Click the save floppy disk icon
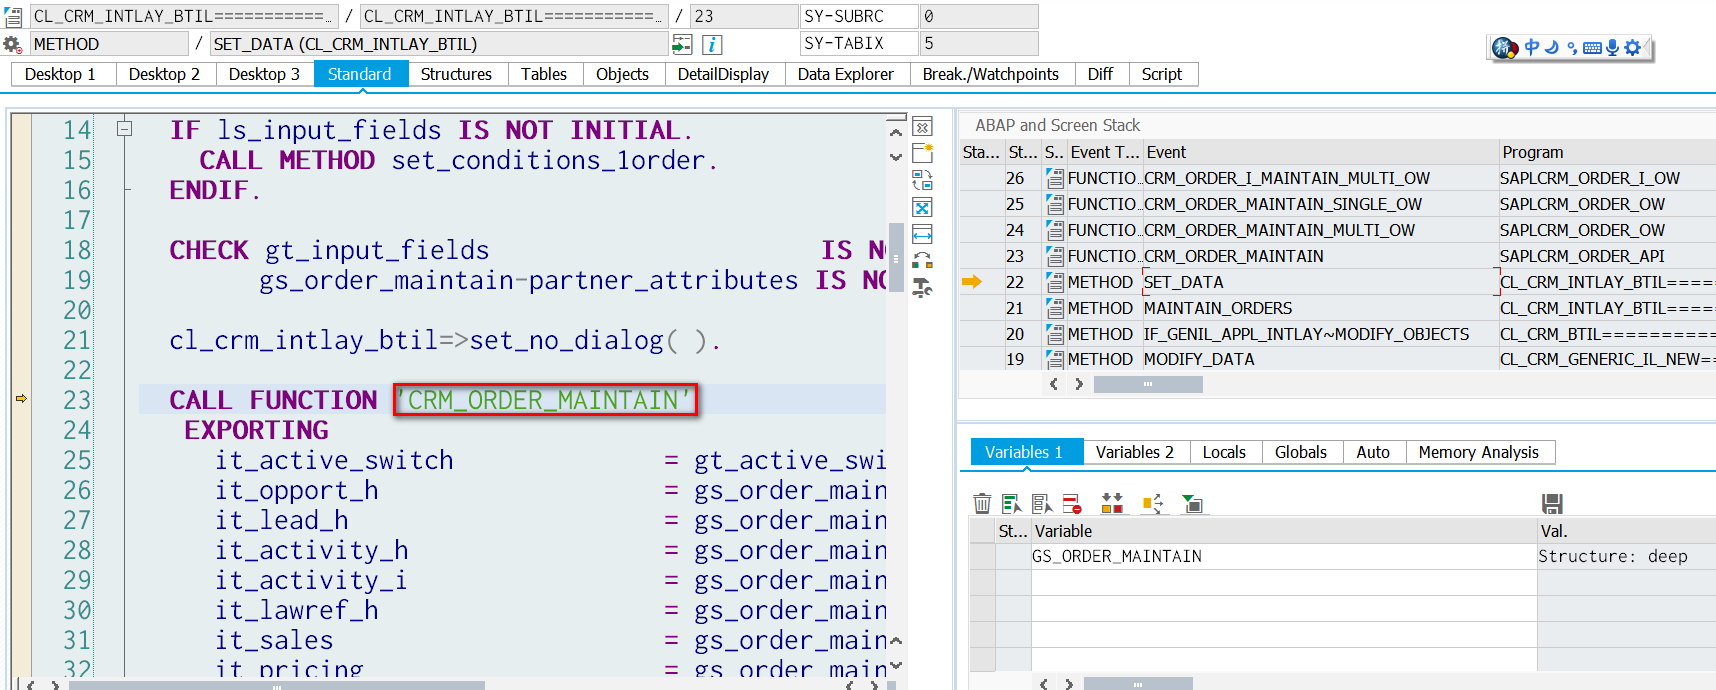The image size is (1716, 690). click(x=1552, y=503)
